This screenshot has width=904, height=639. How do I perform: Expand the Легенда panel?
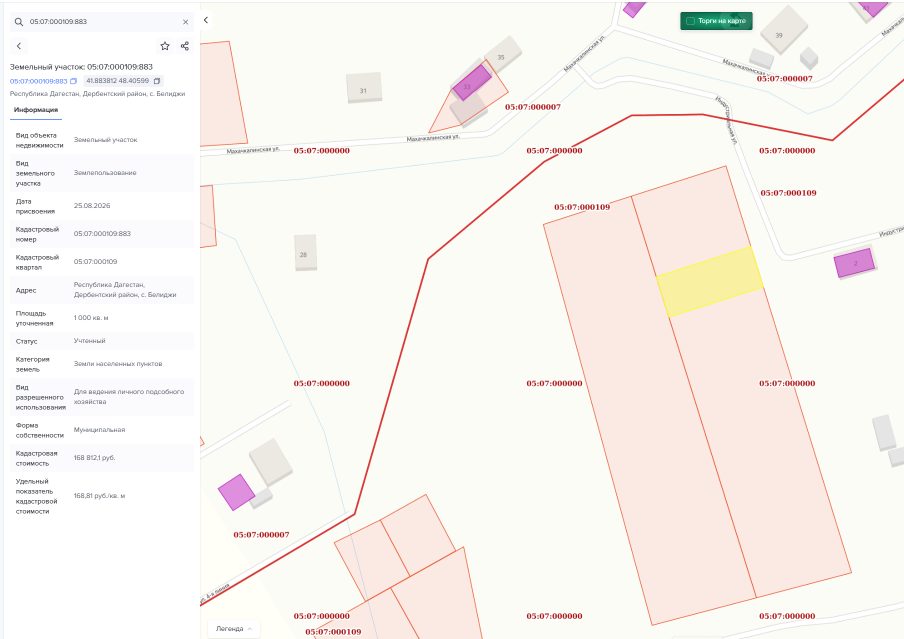click(x=233, y=629)
